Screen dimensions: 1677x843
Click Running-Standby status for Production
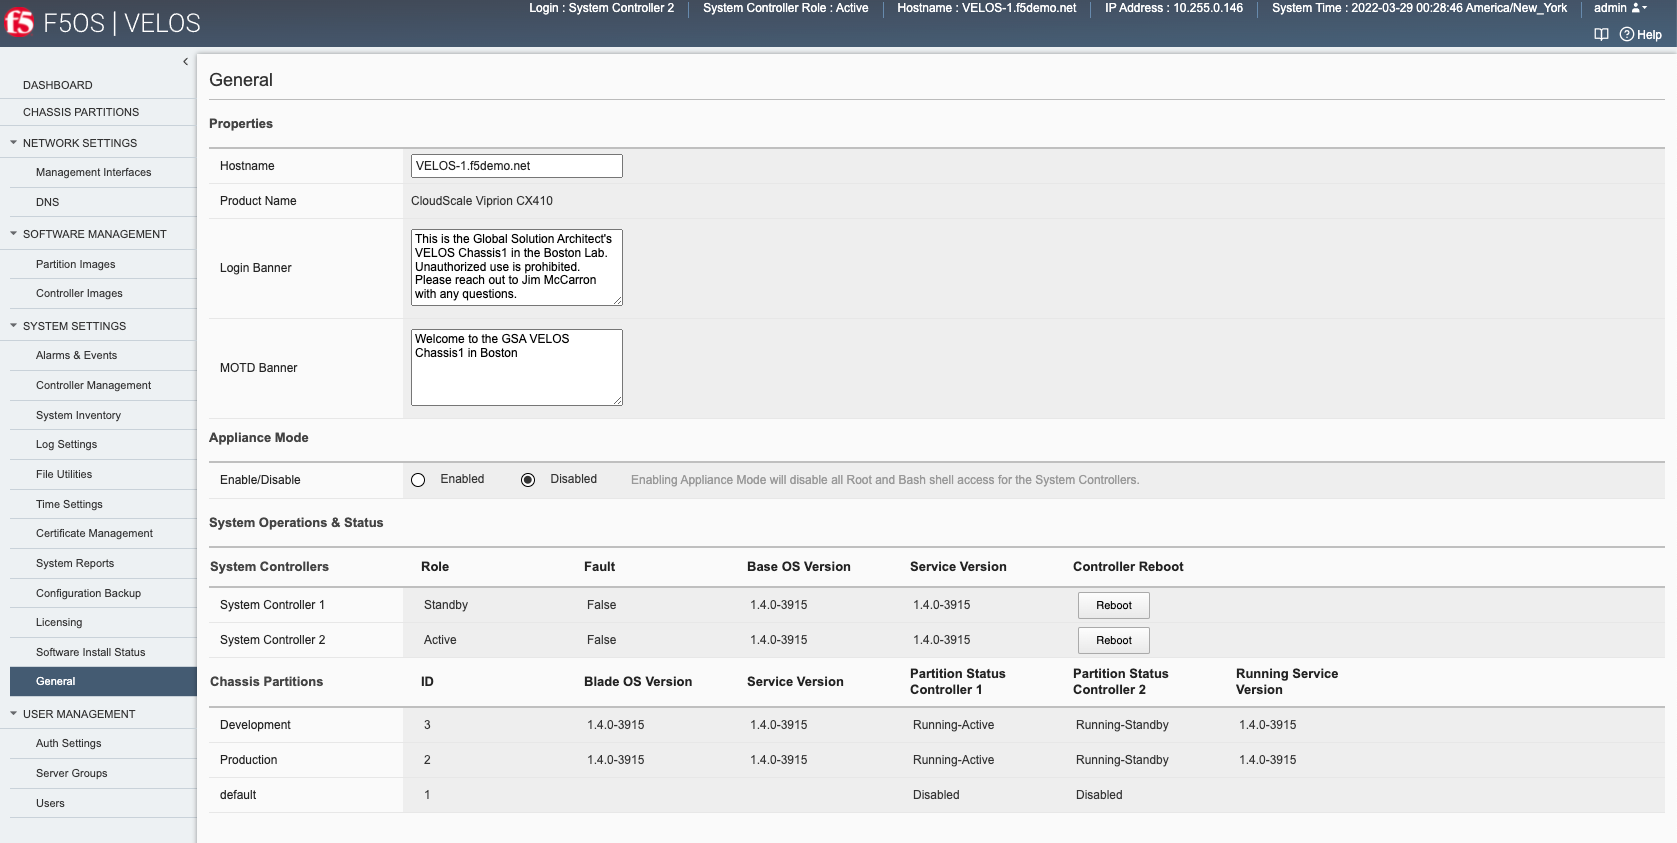[x=1122, y=760]
